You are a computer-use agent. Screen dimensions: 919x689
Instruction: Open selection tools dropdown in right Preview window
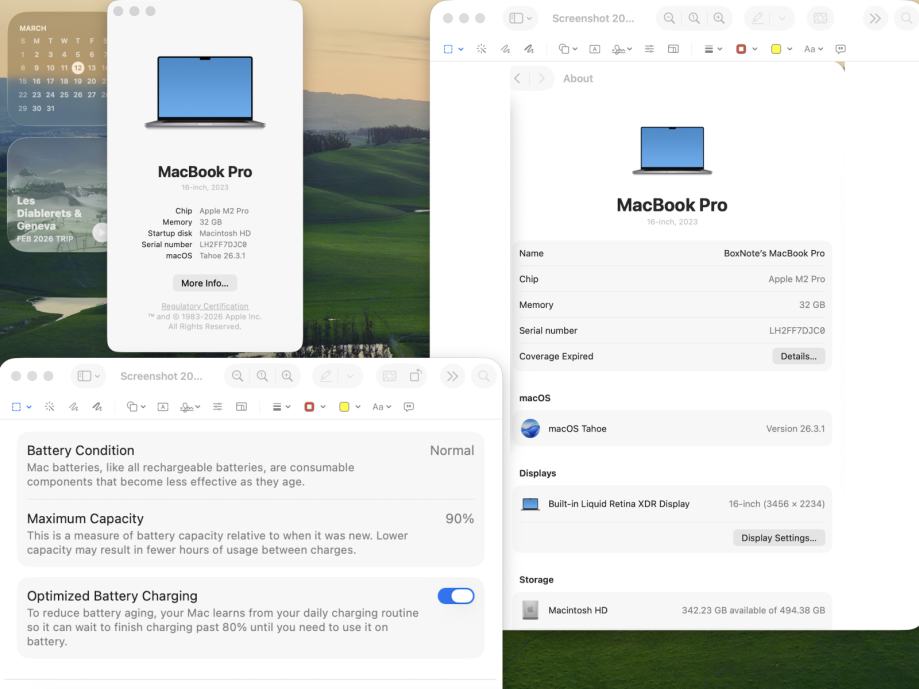[x=454, y=49]
